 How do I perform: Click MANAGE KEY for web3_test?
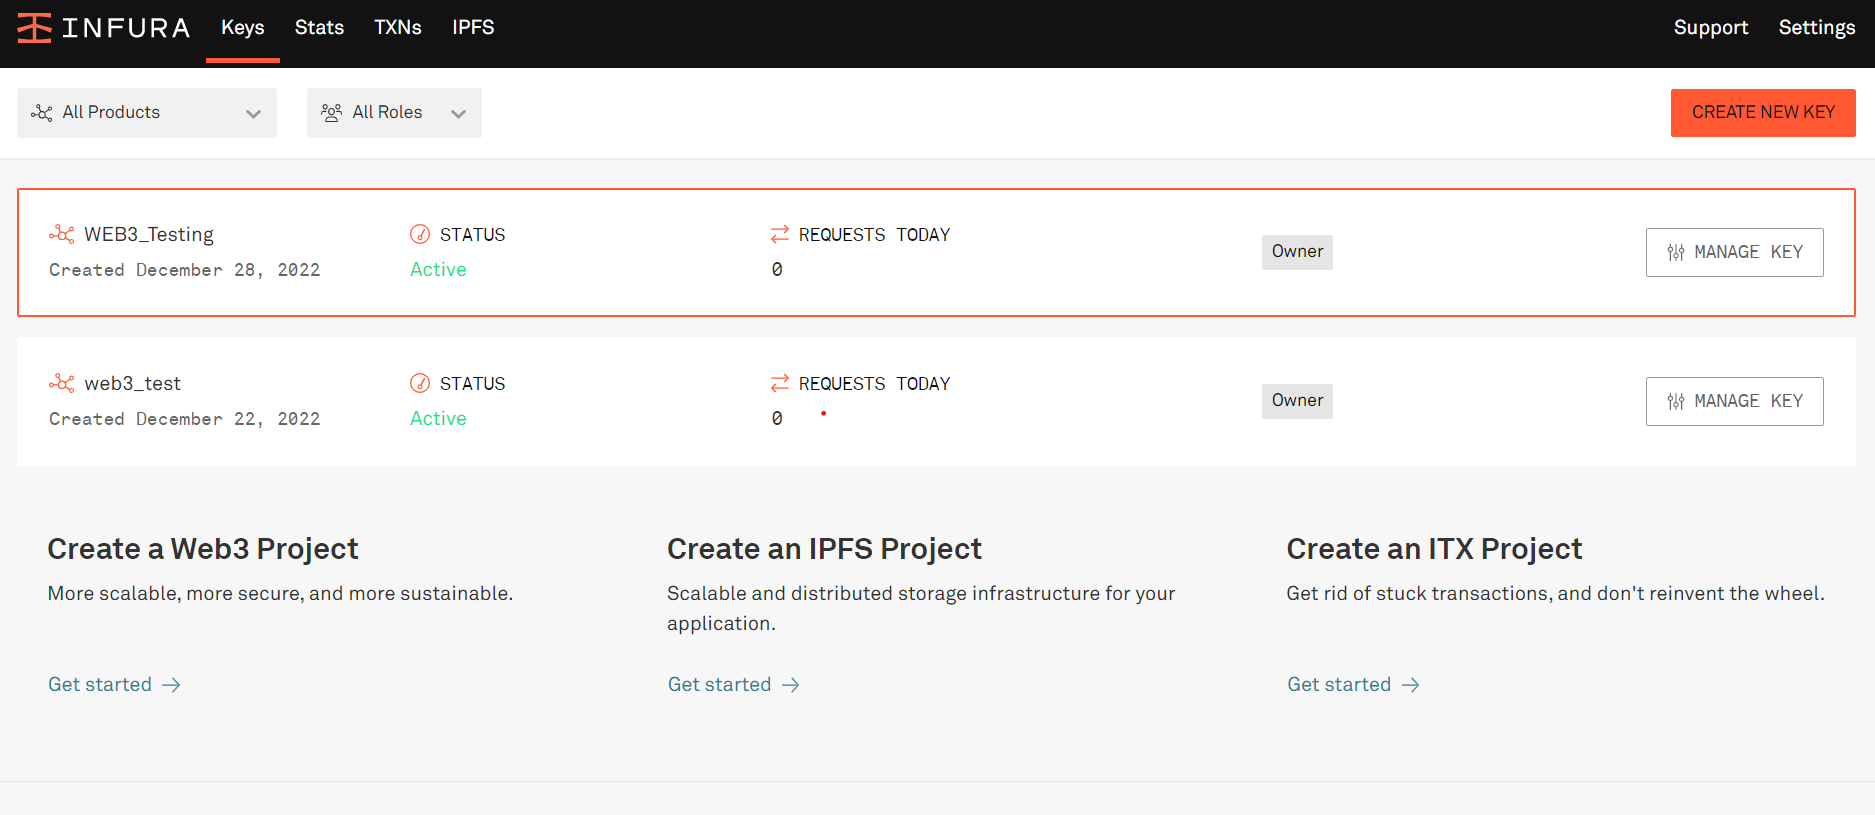(1734, 401)
